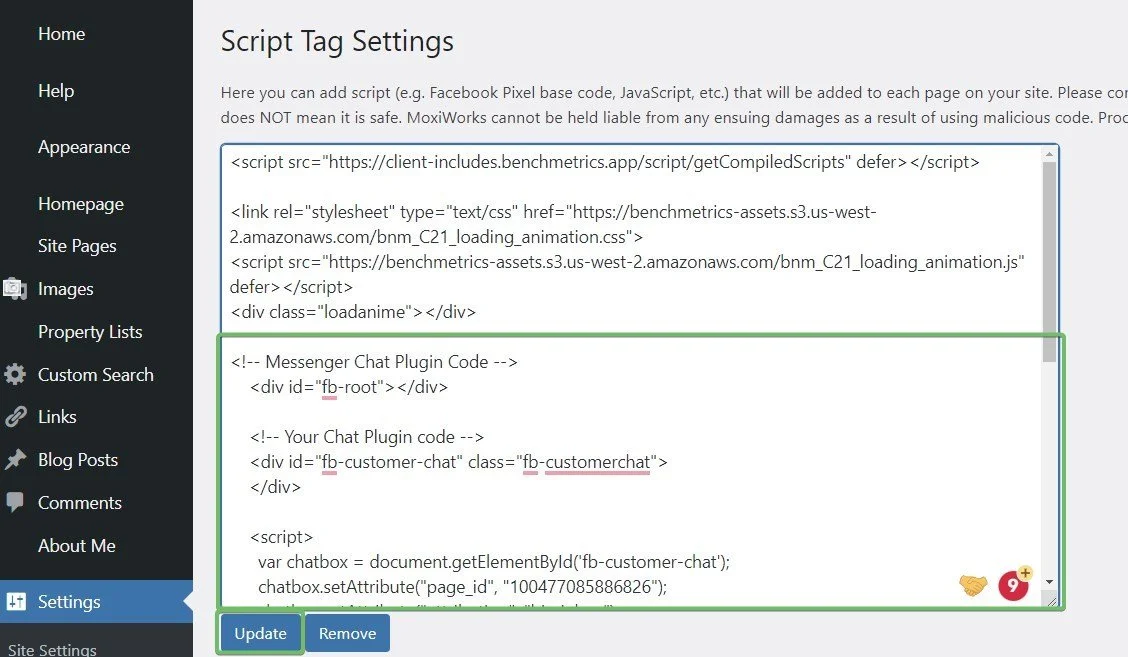Open the Site Settings submenu link
1128x657 pixels.
(52, 650)
